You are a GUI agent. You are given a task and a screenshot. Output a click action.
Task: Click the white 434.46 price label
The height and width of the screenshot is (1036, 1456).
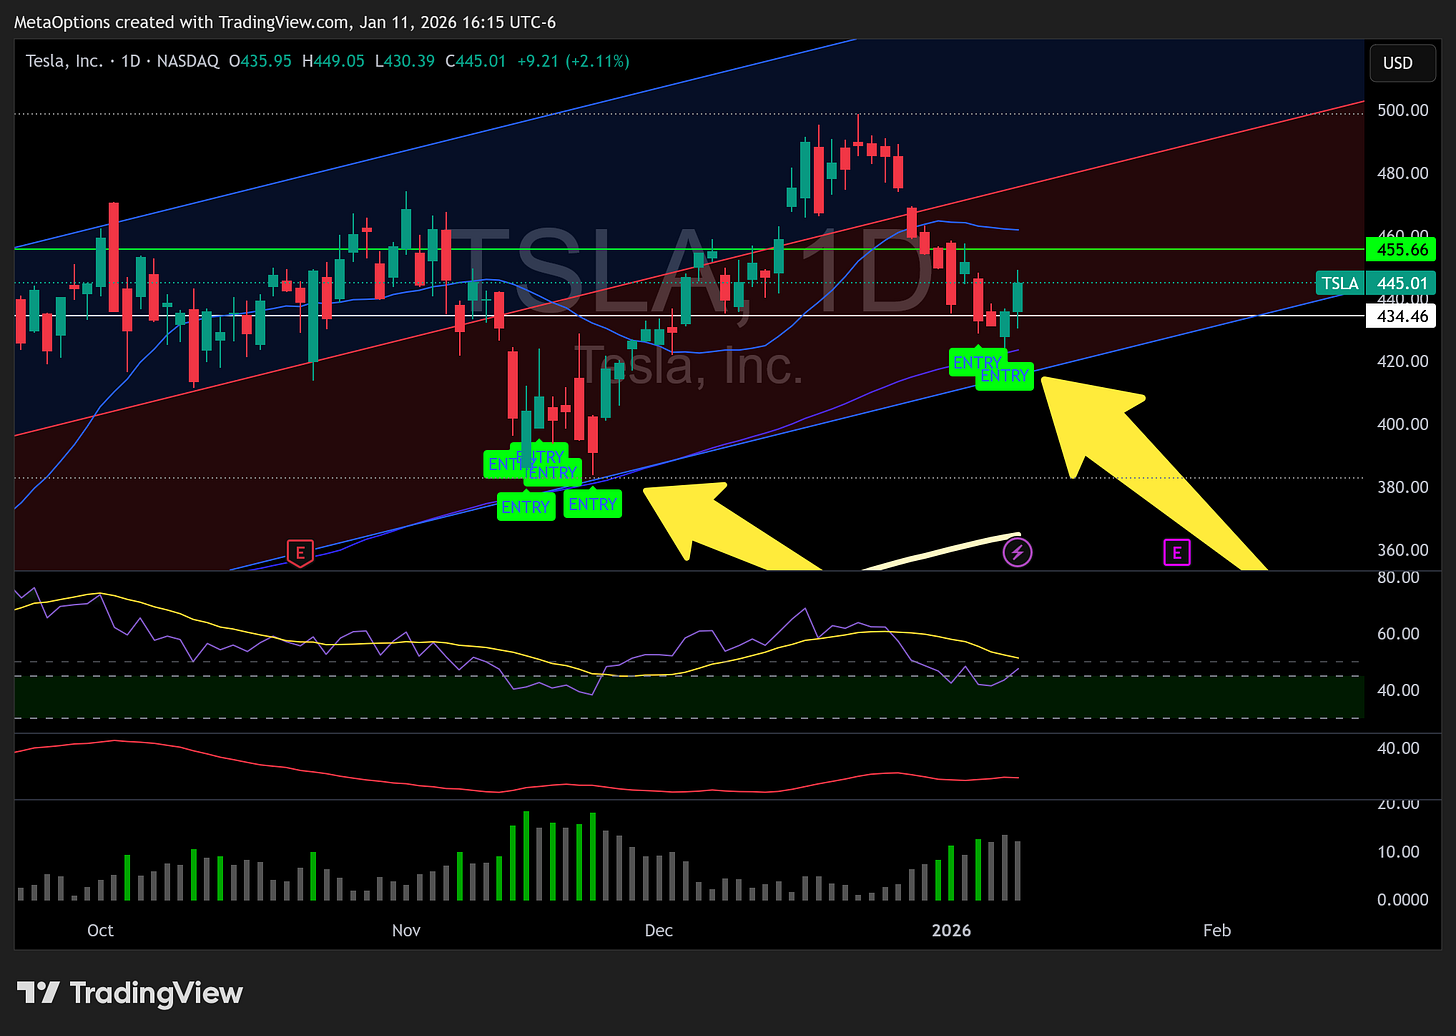pyautogui.click(x=1402, y=315)
